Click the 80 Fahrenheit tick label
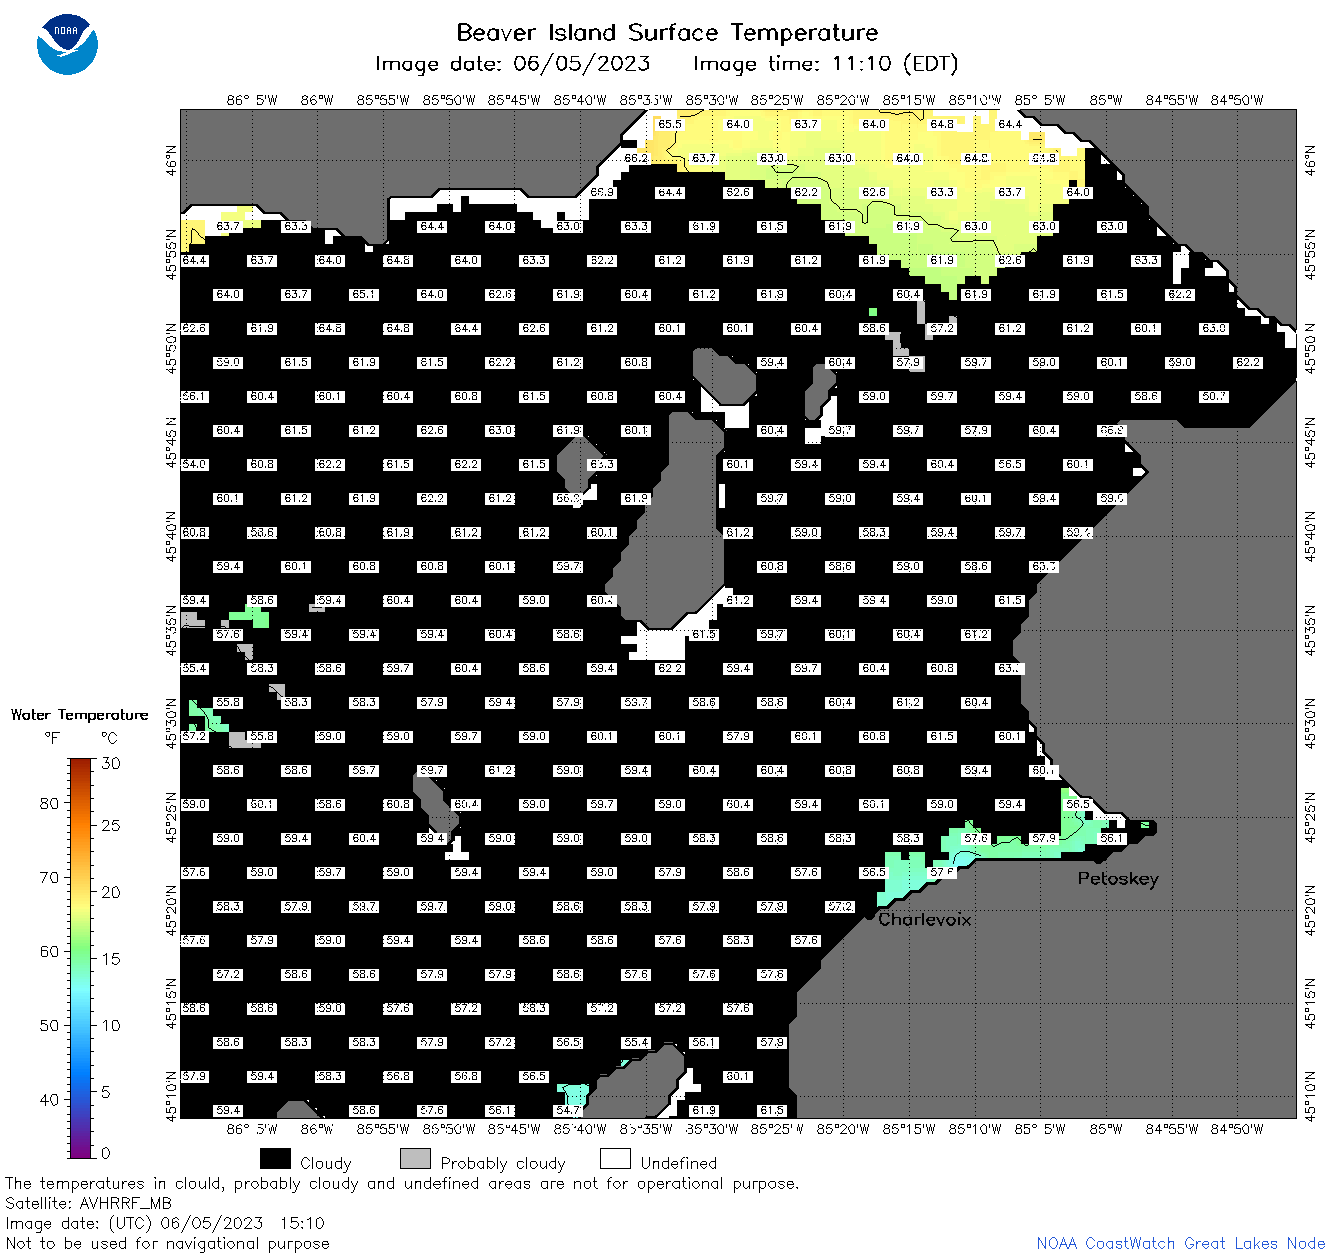This screenshot has height=1259, width=1336. coord(49,803)
